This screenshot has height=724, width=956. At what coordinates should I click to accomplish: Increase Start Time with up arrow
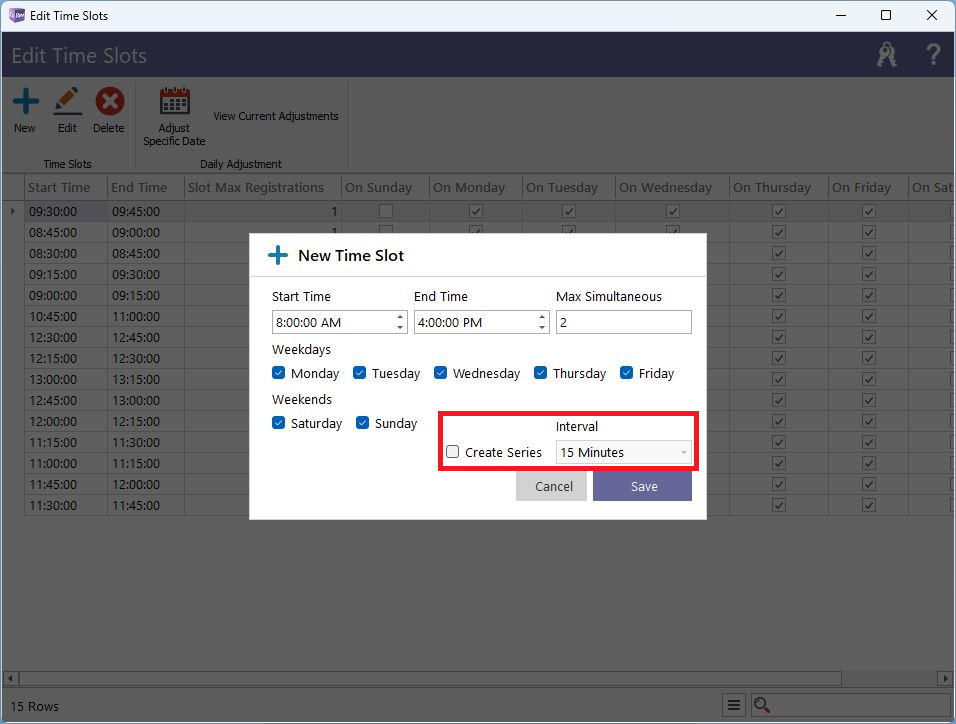click(400, 317)
